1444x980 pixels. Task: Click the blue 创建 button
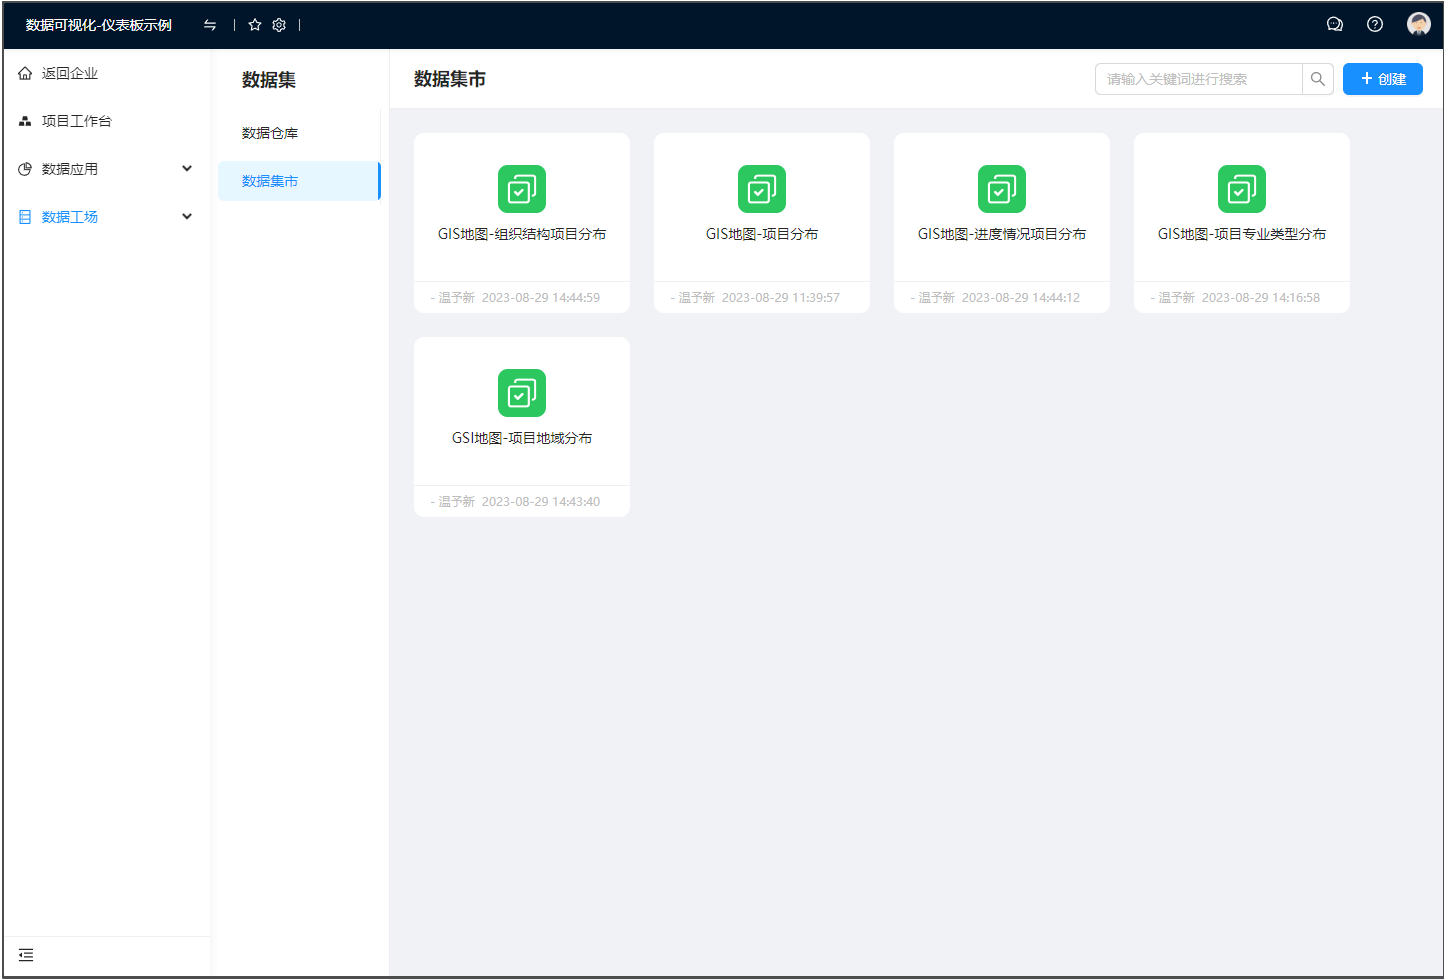pos(1382,79)
